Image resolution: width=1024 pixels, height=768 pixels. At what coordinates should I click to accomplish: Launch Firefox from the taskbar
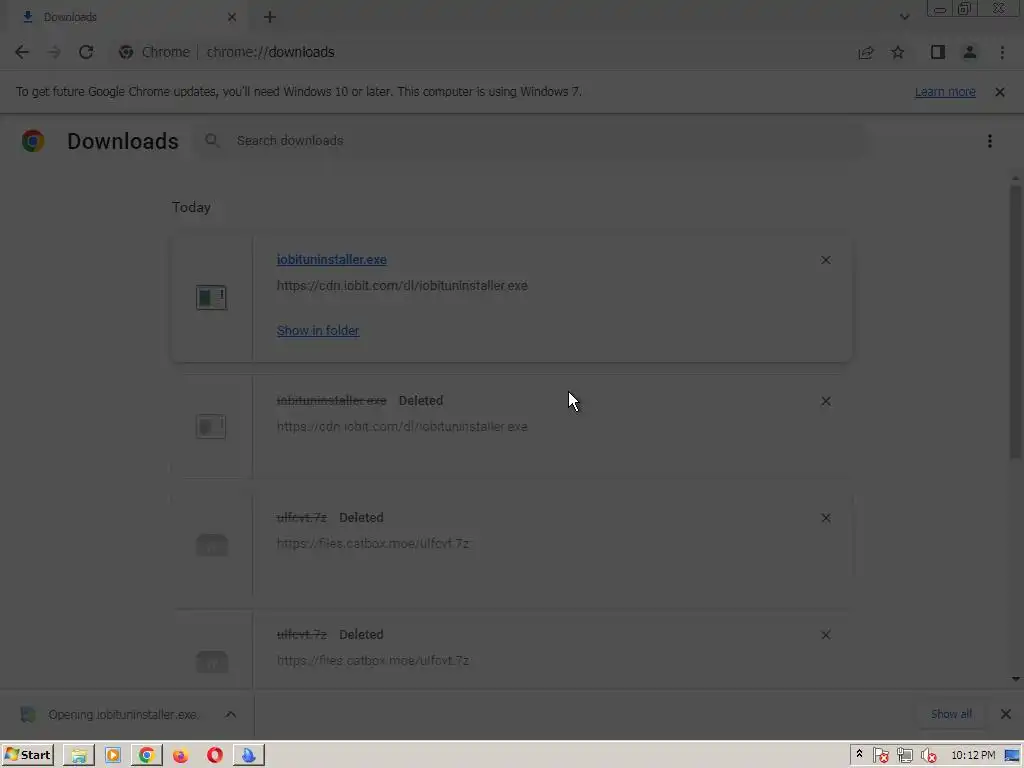pyautogui.click(x=181, y=756)
